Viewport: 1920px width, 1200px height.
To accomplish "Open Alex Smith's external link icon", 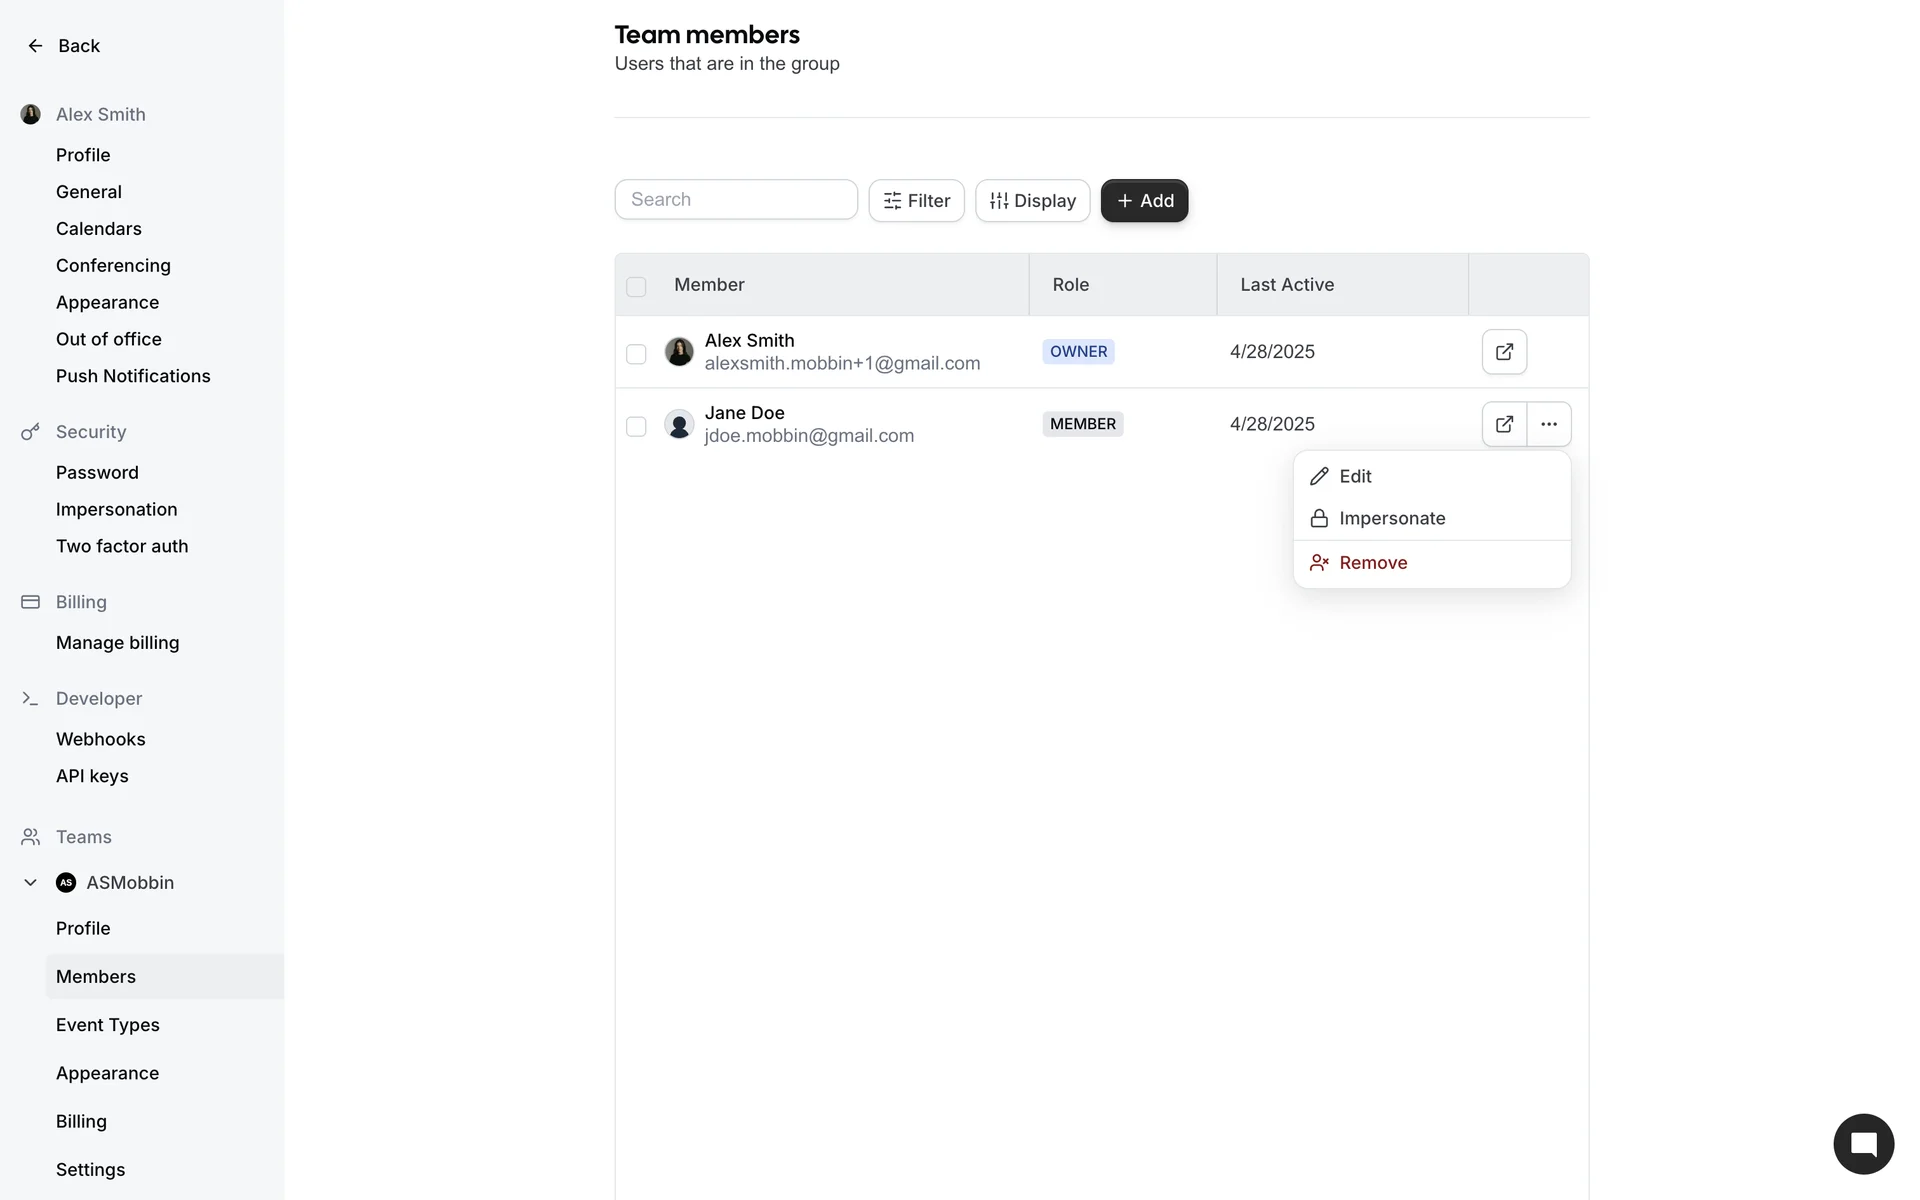I will click(x=1503, y=352).
